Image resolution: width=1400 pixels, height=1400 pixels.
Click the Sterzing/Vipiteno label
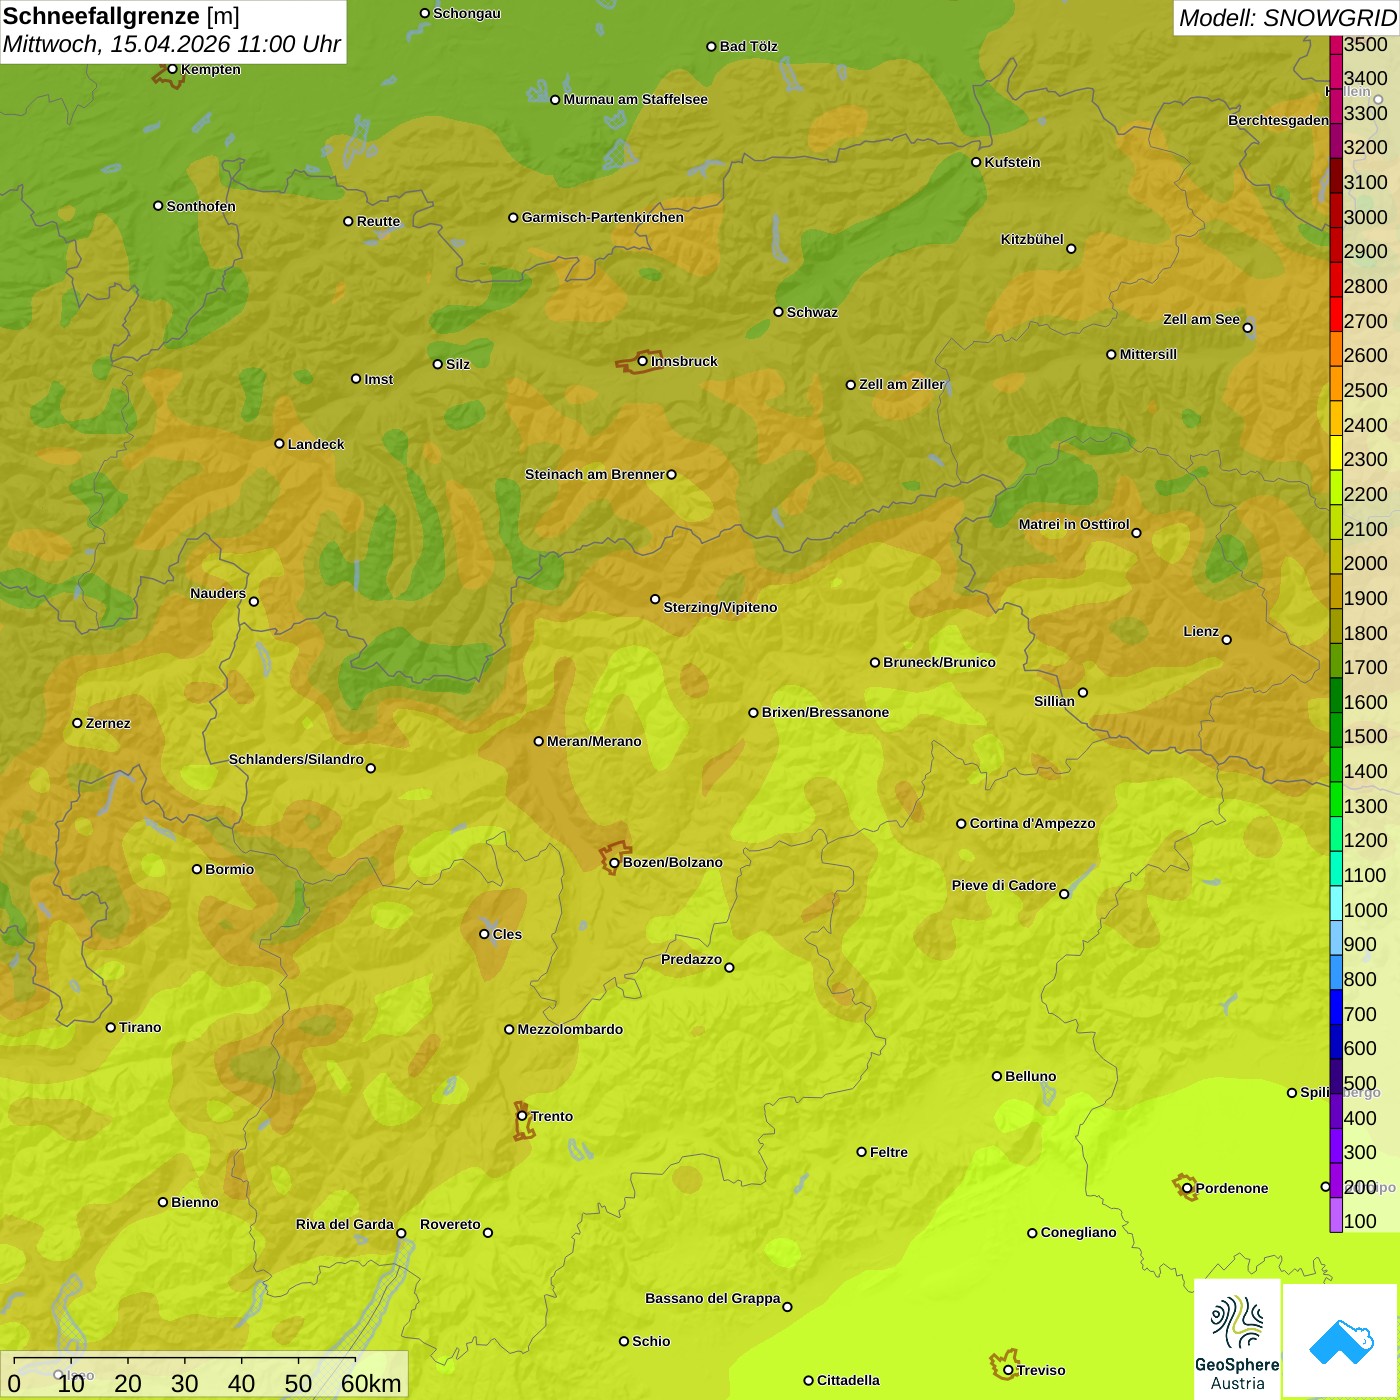click(720, 607)
